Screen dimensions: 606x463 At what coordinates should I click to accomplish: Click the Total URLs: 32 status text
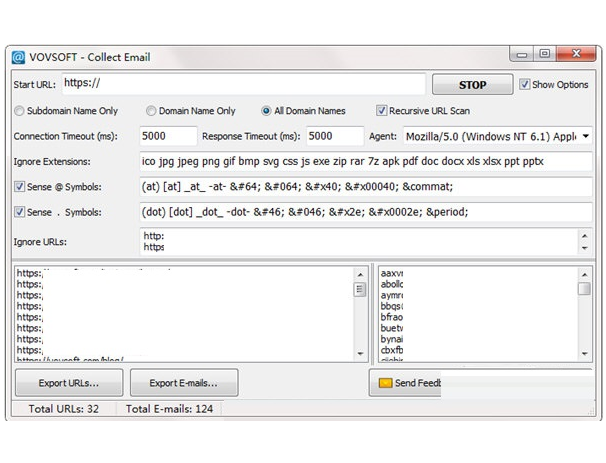pos(63,409)
